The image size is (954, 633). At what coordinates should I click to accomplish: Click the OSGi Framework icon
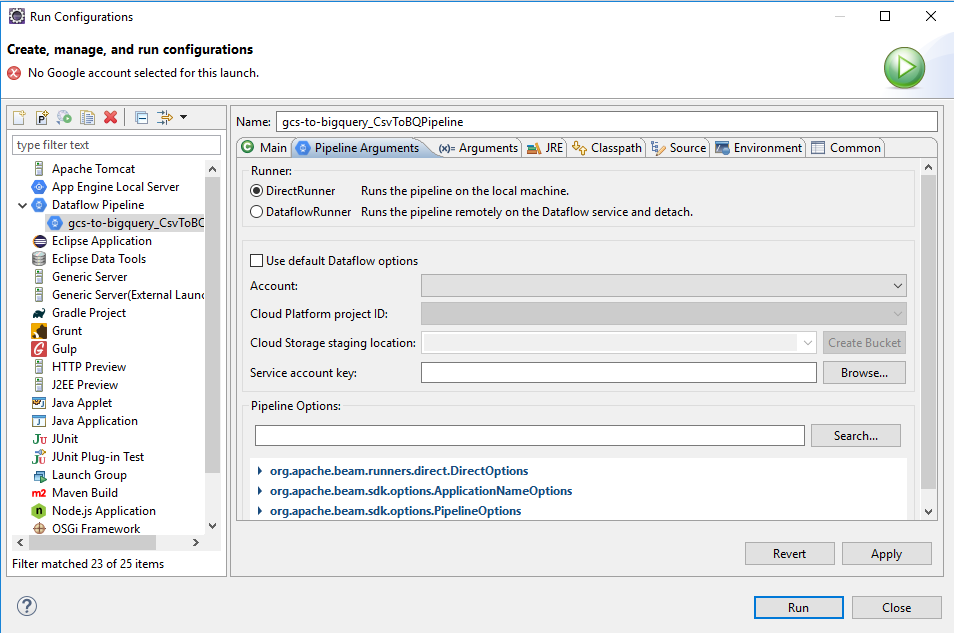tap(40, 528)
